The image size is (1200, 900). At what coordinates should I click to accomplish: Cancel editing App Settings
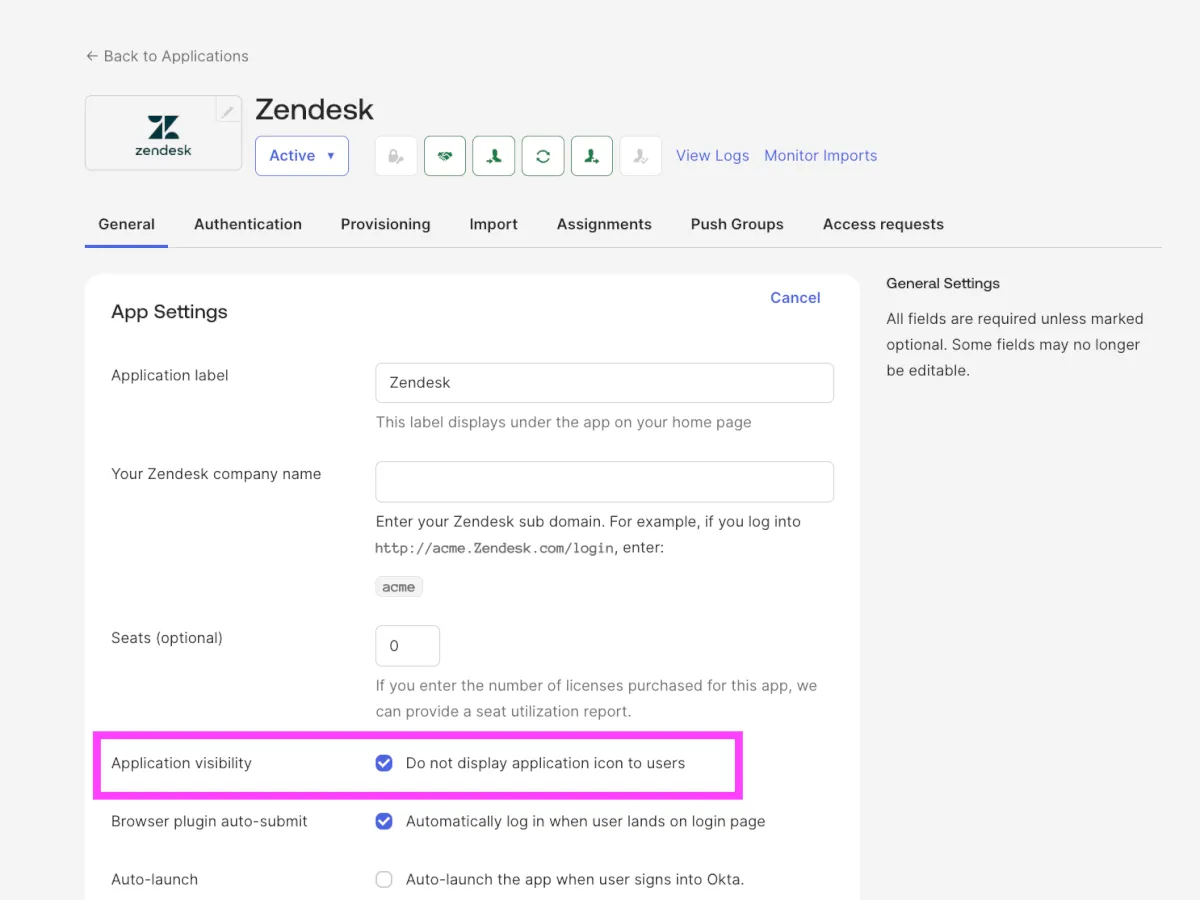pos(795,298)
